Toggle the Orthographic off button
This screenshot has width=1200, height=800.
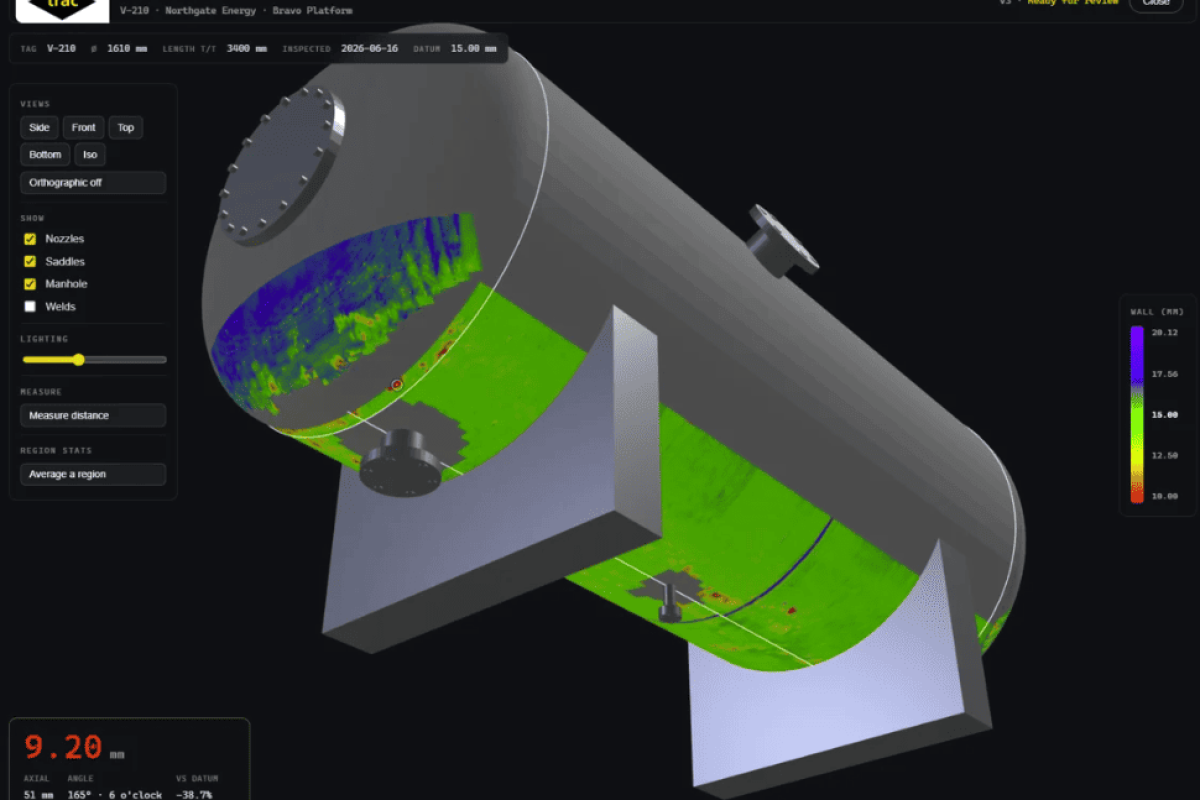coord(93,183)
